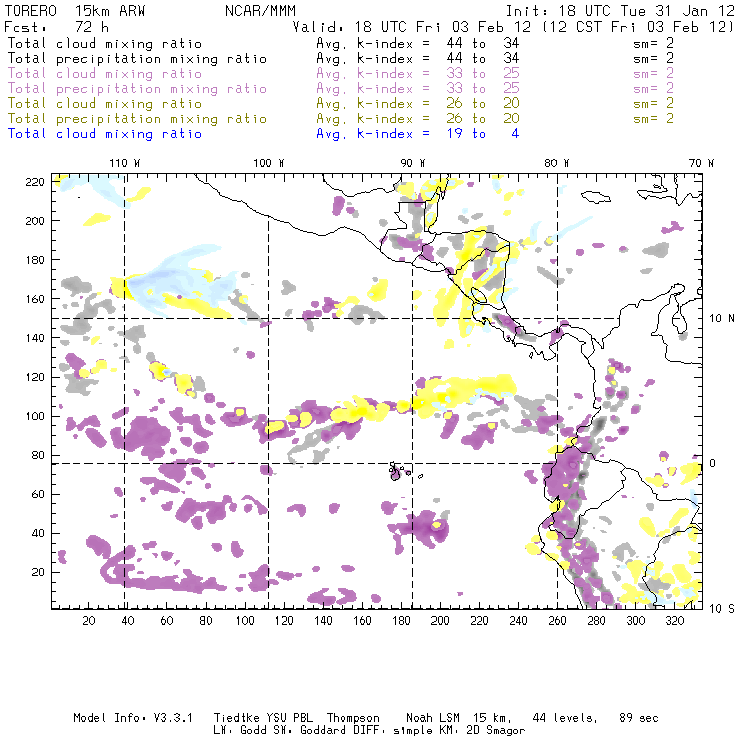This screenshot has height=740, width=740.
Task: Click 'sm= 2' on the purple precipitation row
Action: point(654,89)
